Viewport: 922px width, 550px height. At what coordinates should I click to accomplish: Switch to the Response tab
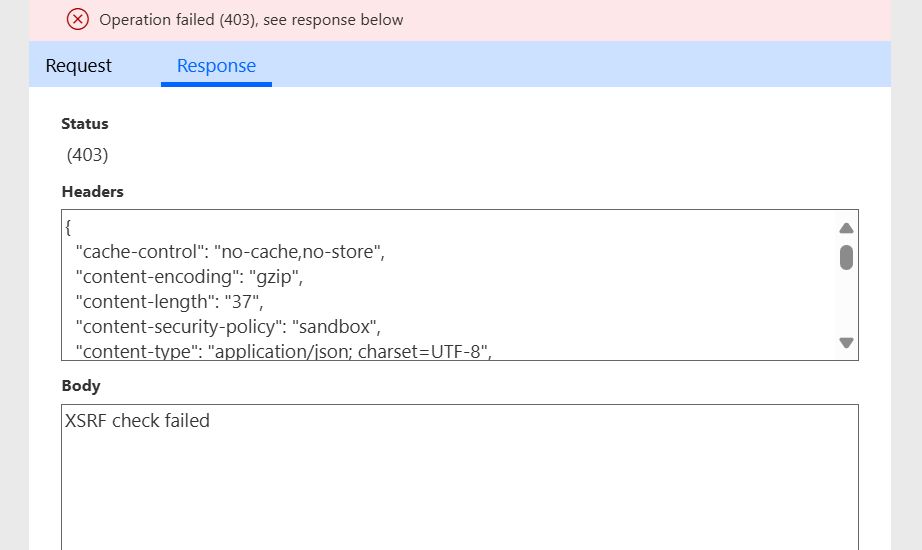click(x=216, y=65)
